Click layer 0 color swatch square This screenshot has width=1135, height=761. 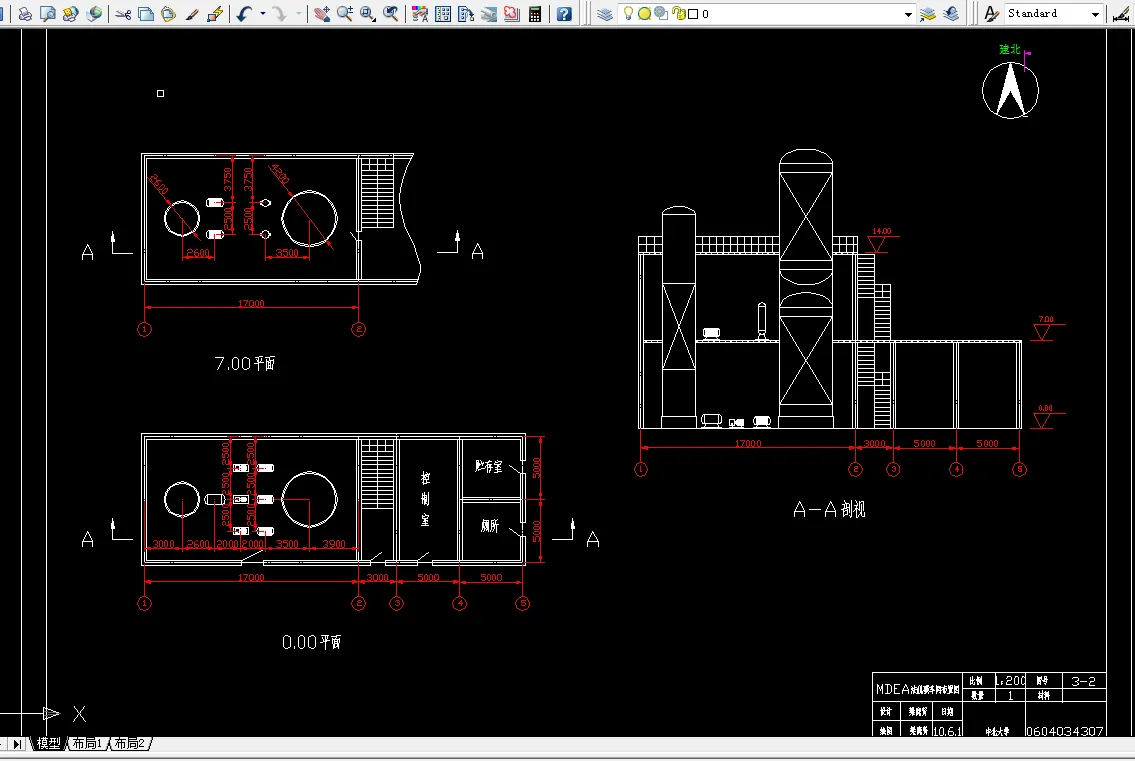coord(693,14)
